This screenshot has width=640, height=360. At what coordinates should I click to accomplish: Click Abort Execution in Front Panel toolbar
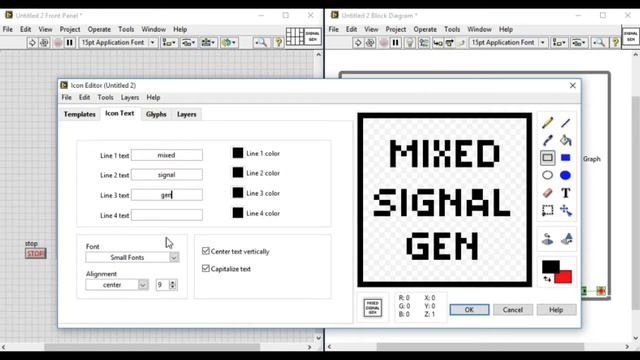(58, 42)
